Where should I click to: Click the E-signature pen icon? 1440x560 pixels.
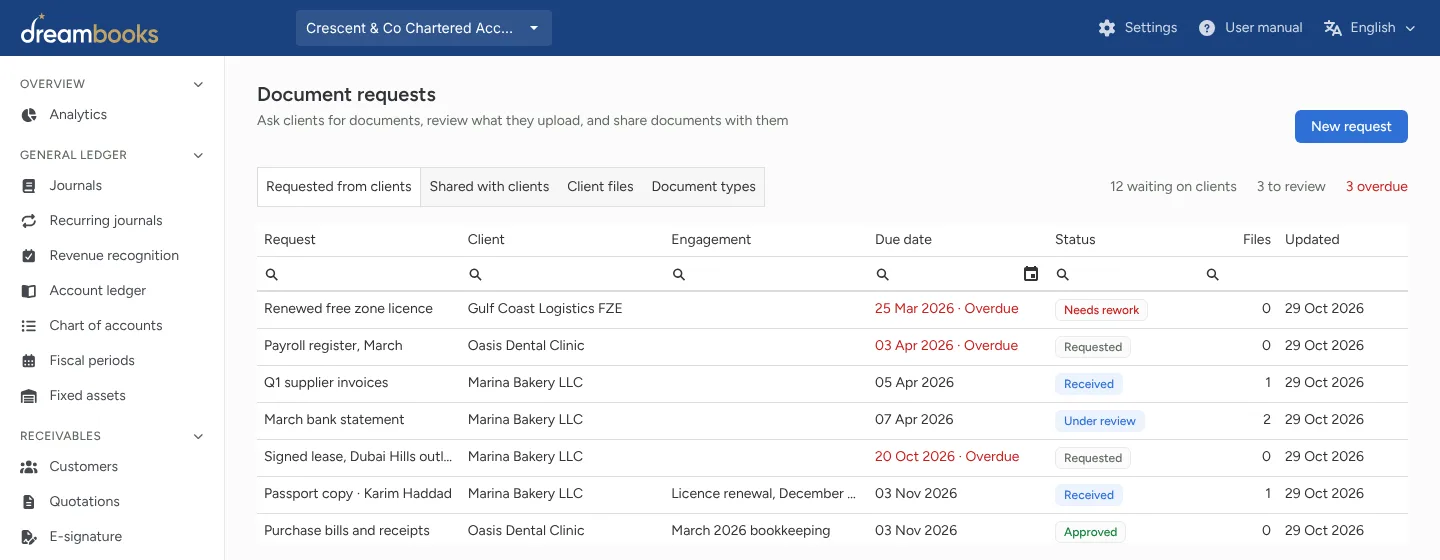[29, 537]
